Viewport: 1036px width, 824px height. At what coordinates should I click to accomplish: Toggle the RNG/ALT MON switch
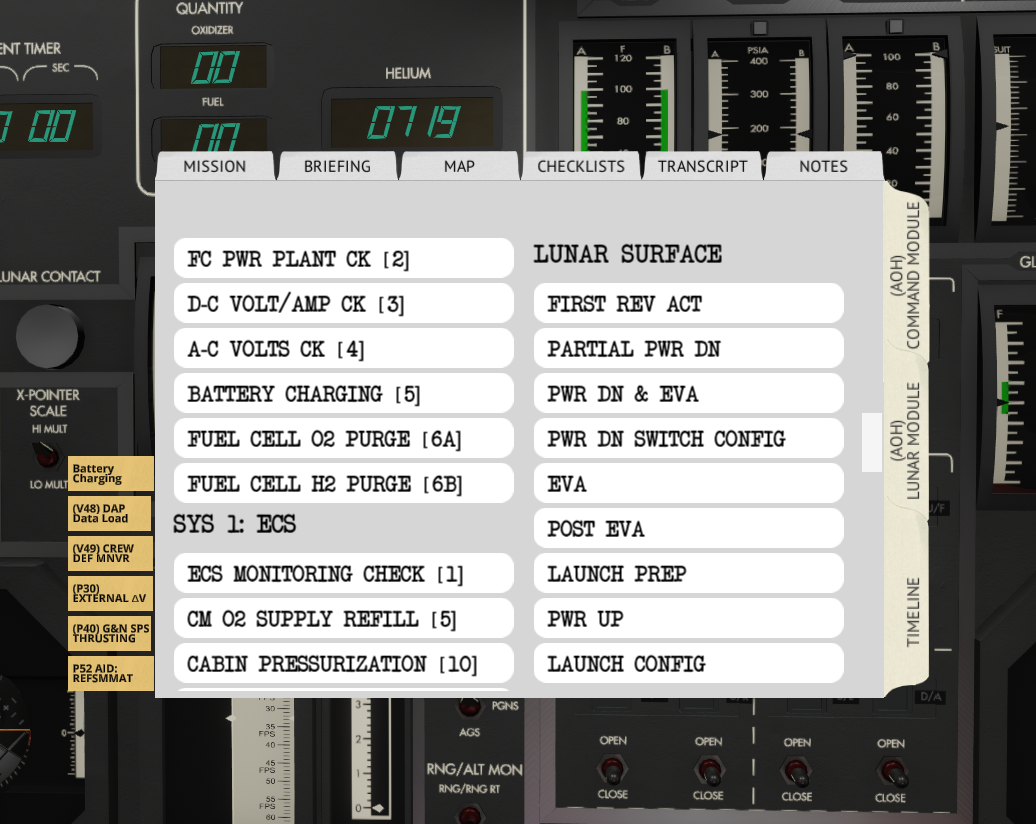(x=471, y=814)
